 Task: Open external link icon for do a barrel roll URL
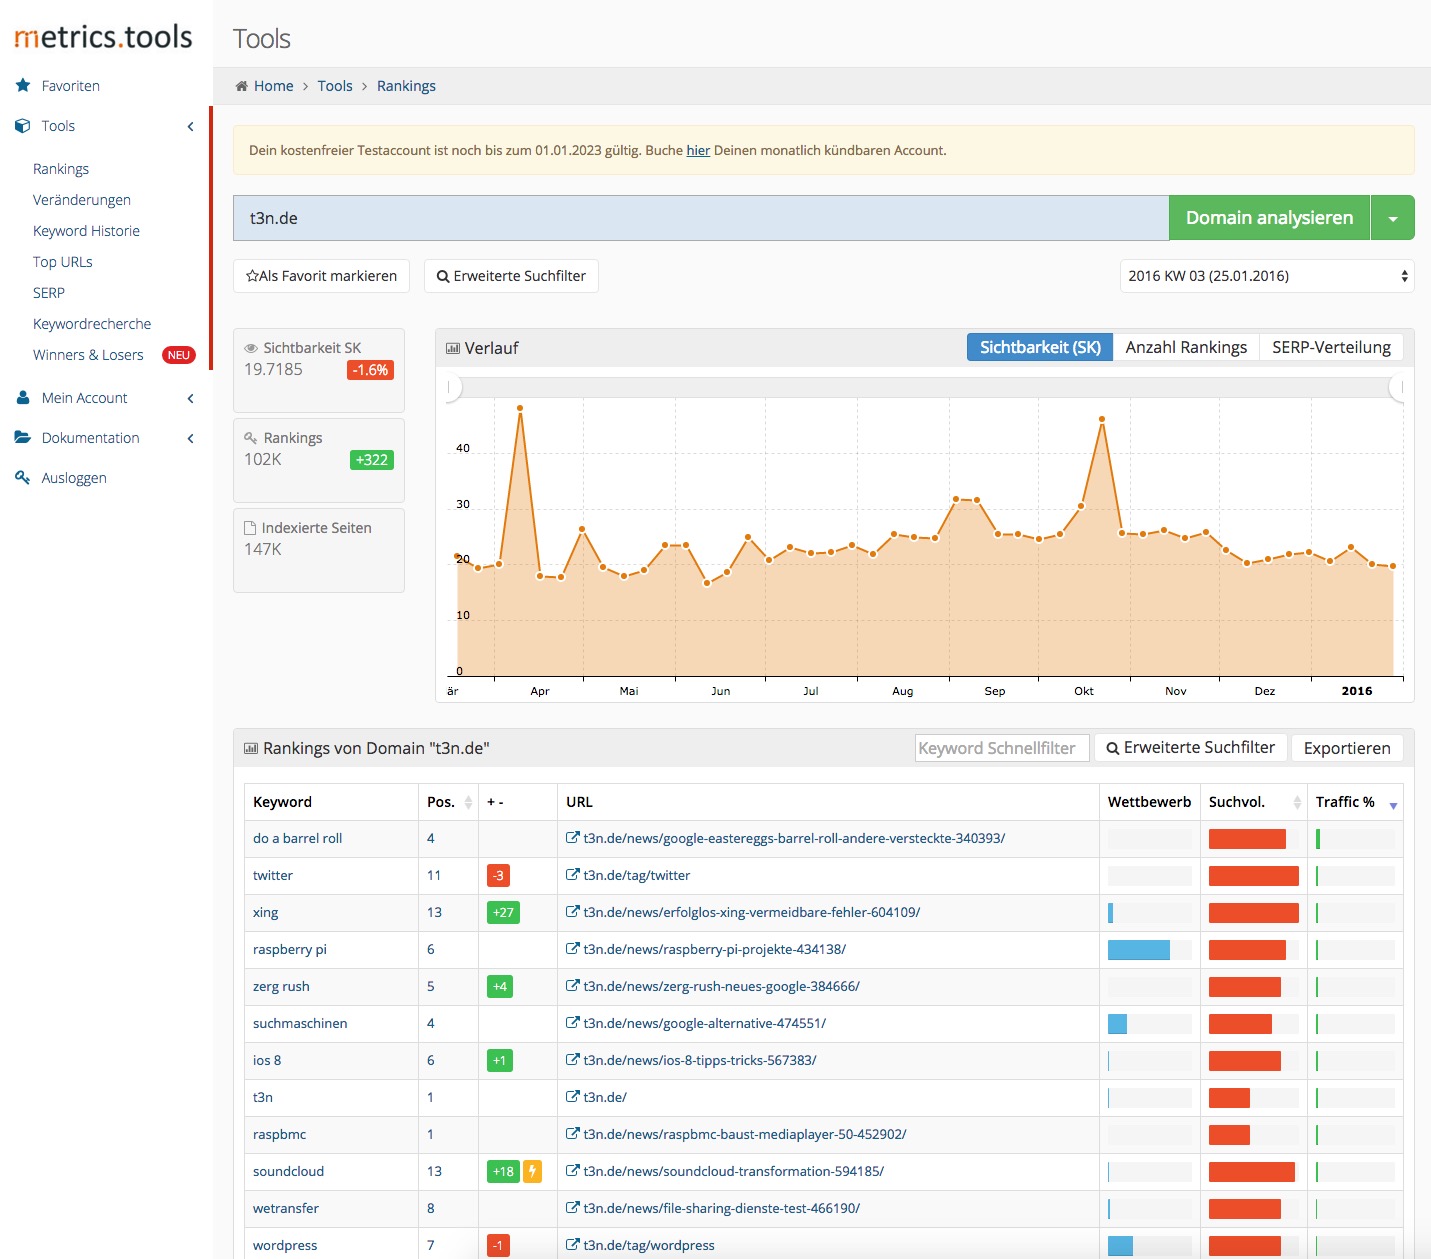(x=573, y=838)
